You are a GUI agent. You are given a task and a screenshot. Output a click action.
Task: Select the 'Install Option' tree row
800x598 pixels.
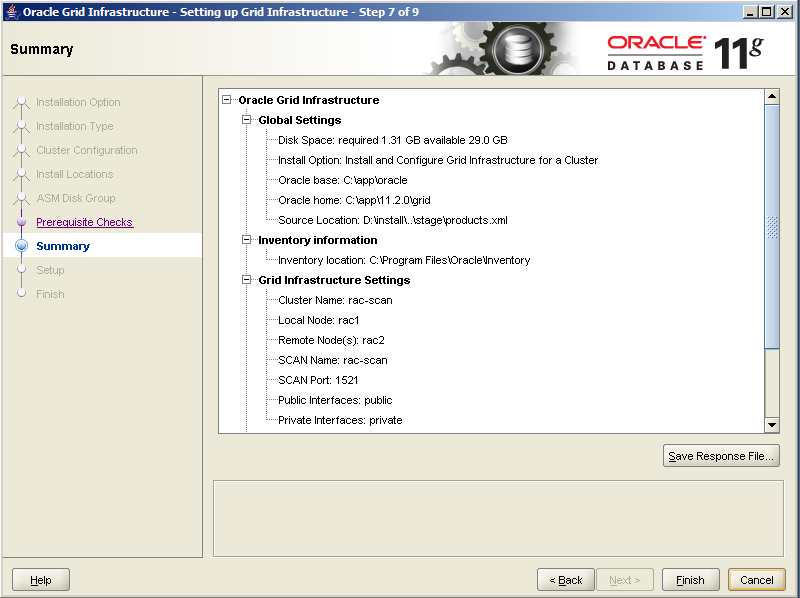pos(438,160)
